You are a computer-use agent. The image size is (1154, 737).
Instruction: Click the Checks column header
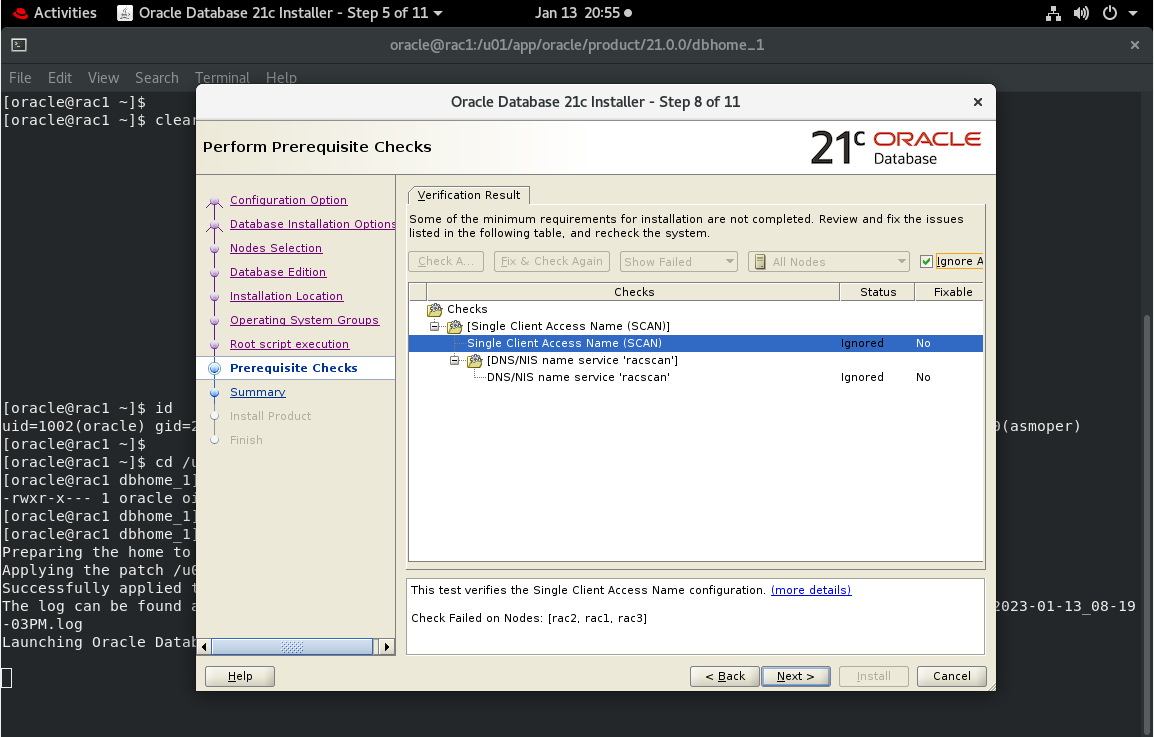[x=634, y=292]
